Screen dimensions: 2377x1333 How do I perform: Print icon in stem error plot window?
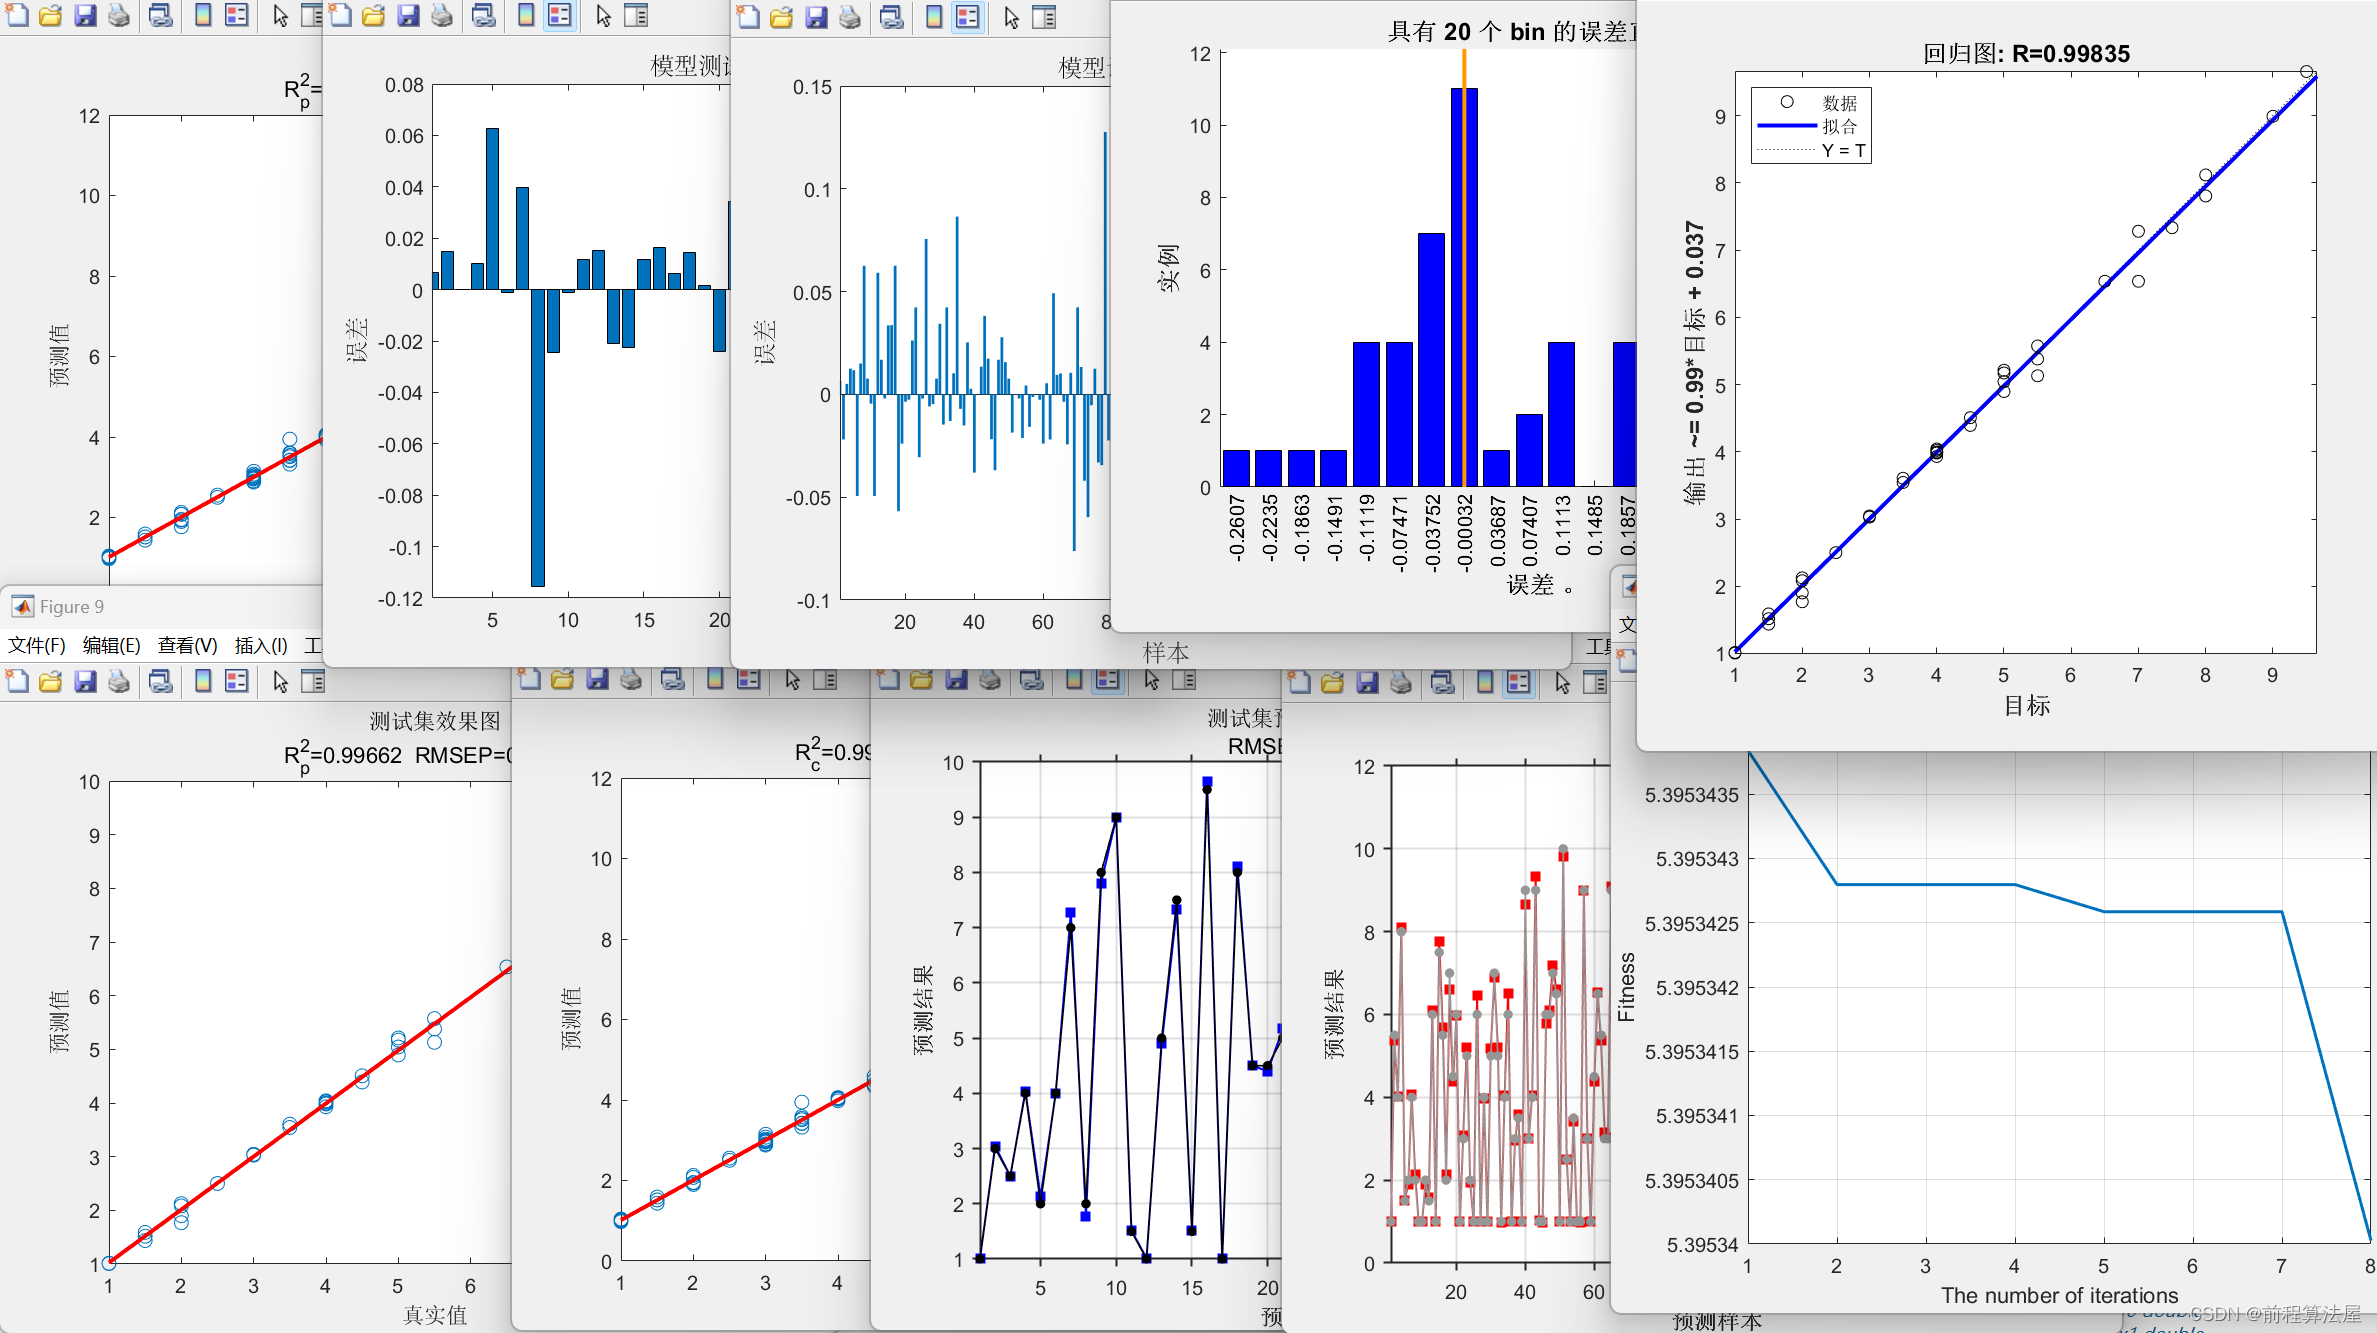850,17
